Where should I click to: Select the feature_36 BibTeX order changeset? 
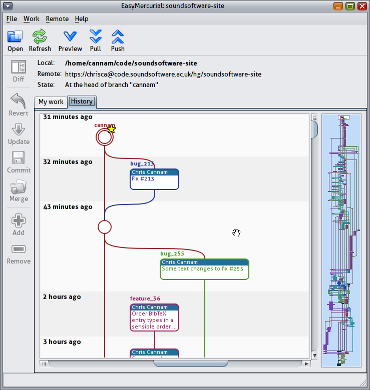pos(154,317)
